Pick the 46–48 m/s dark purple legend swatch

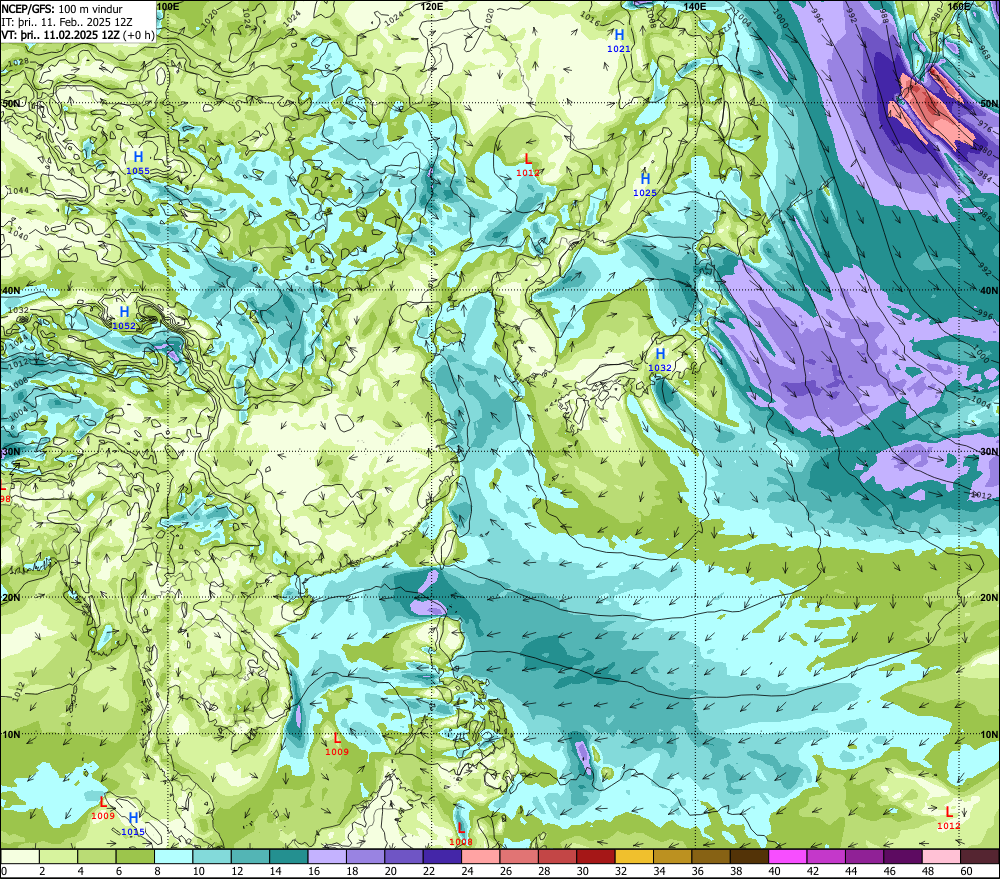tap(902, 856)
